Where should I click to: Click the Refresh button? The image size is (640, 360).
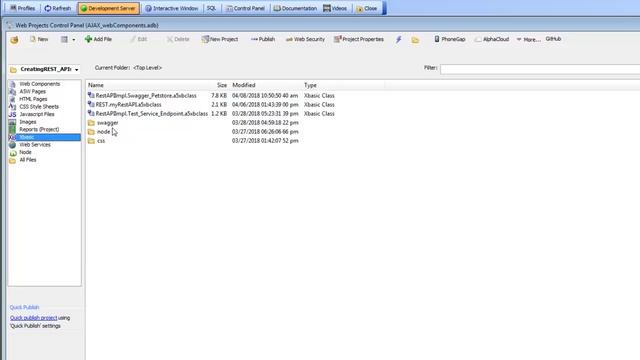click(58, 8)
